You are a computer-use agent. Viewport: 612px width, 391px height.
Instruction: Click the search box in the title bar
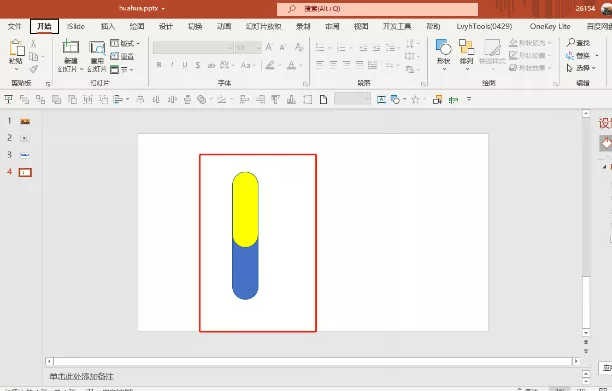tap(377, 9)
